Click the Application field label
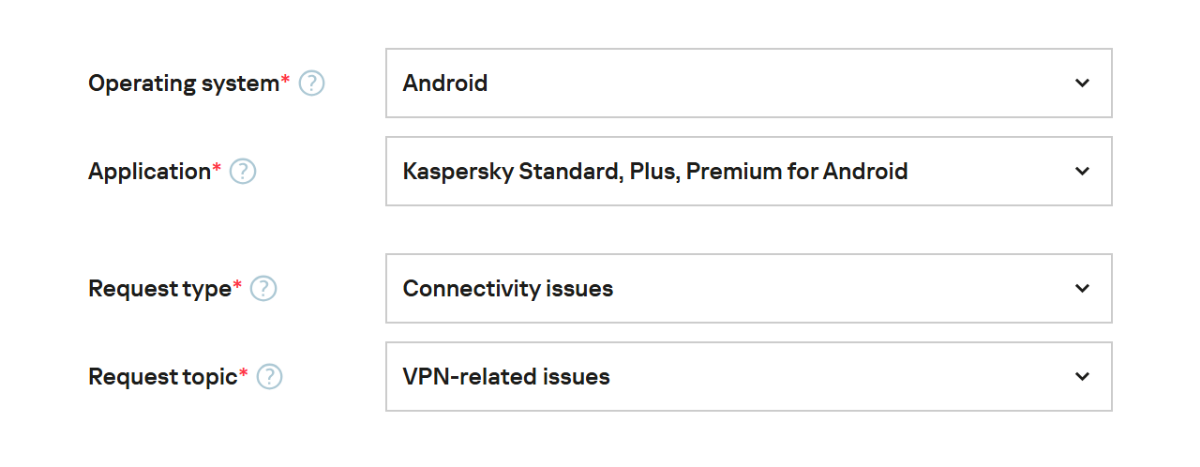The width and height of the screenshot is (1200, 467). click(149, 172)
